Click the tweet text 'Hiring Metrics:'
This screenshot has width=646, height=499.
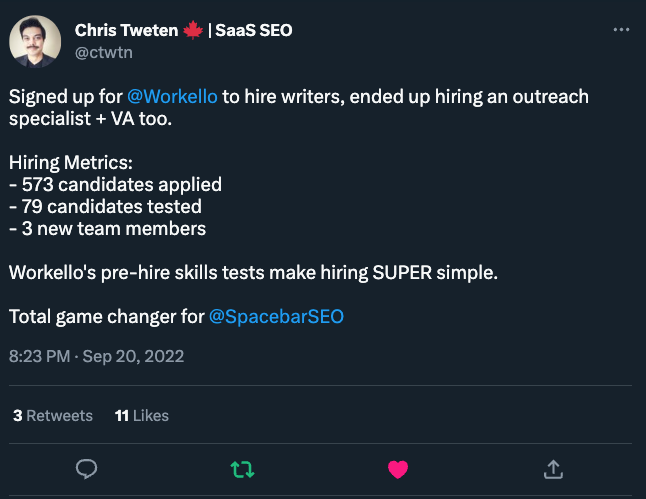click(x=71, y=163)
